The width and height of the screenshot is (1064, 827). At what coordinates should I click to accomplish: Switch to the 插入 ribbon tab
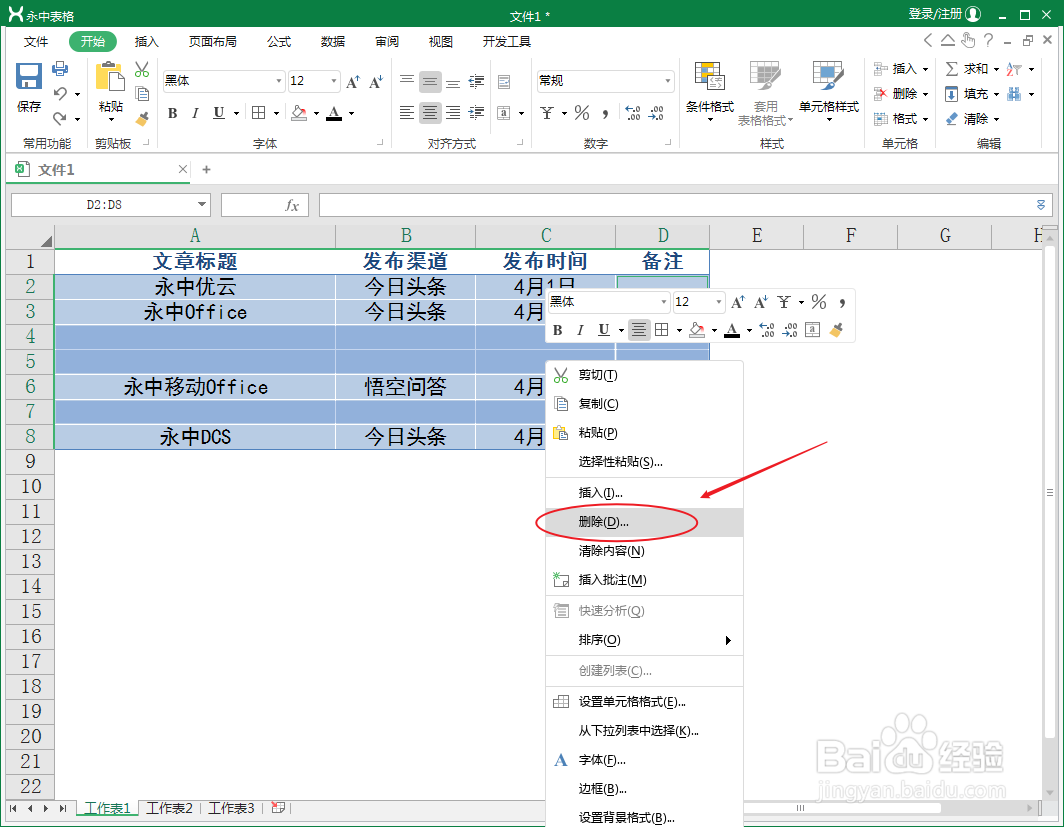point(146,41)
